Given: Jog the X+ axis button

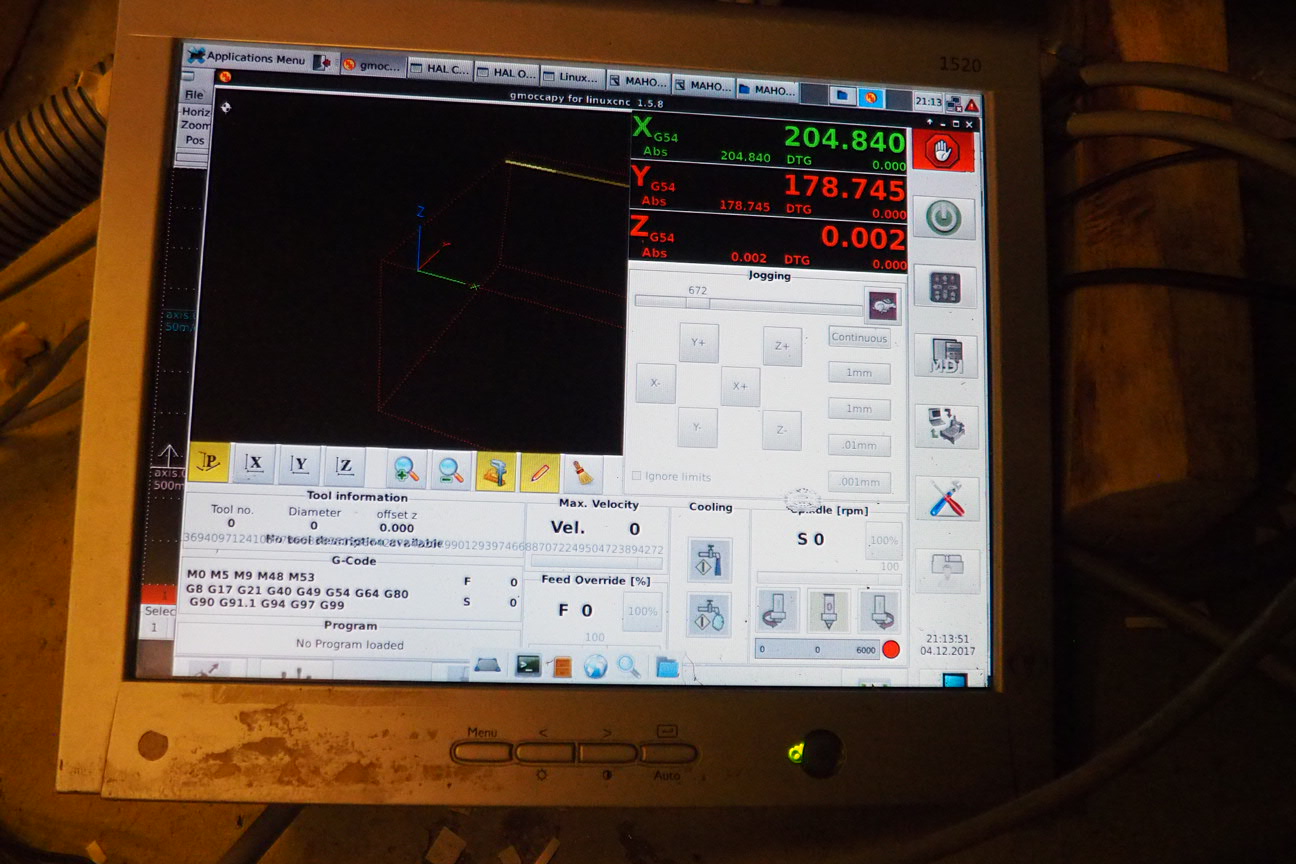Looking at the screenshot, I should point(740,386).
